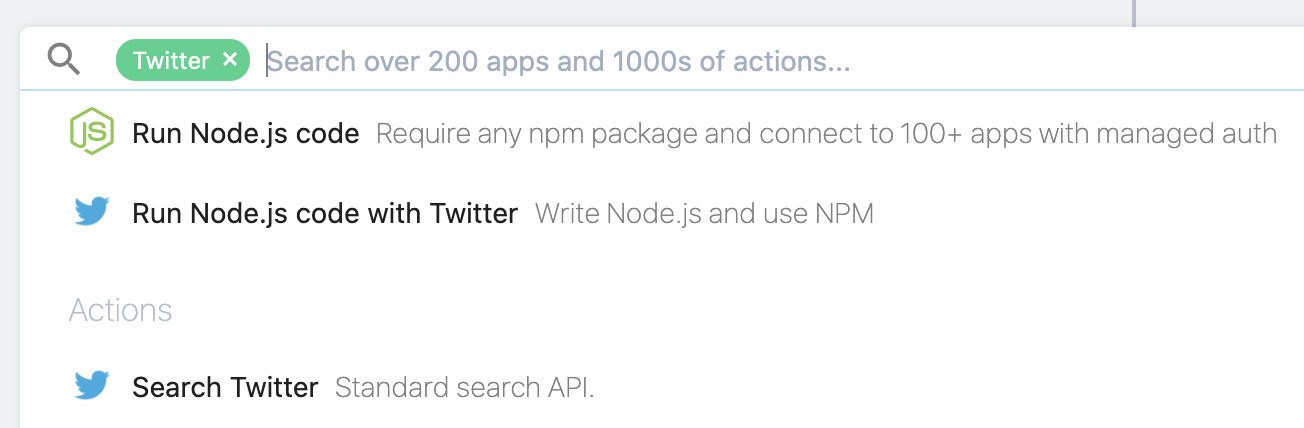
Task: Click the "Write Node.js and use NPM" description
Action: tap(704, 213)
